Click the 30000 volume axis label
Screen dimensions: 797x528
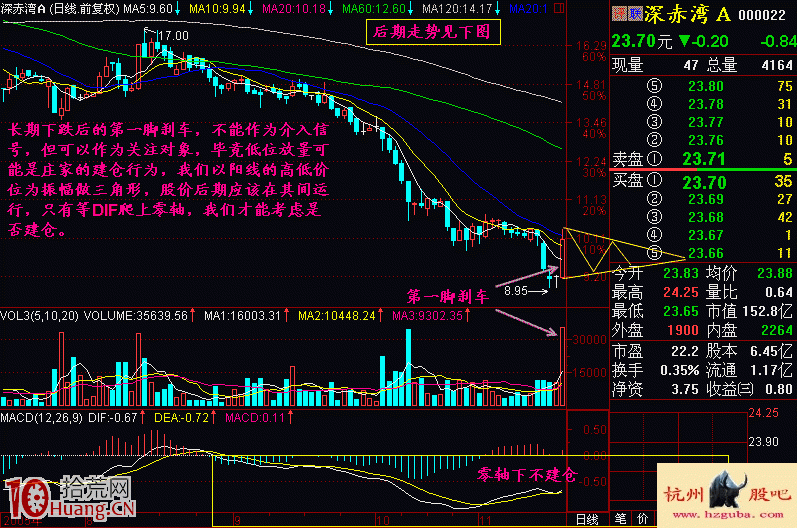(x=590, y=339)
